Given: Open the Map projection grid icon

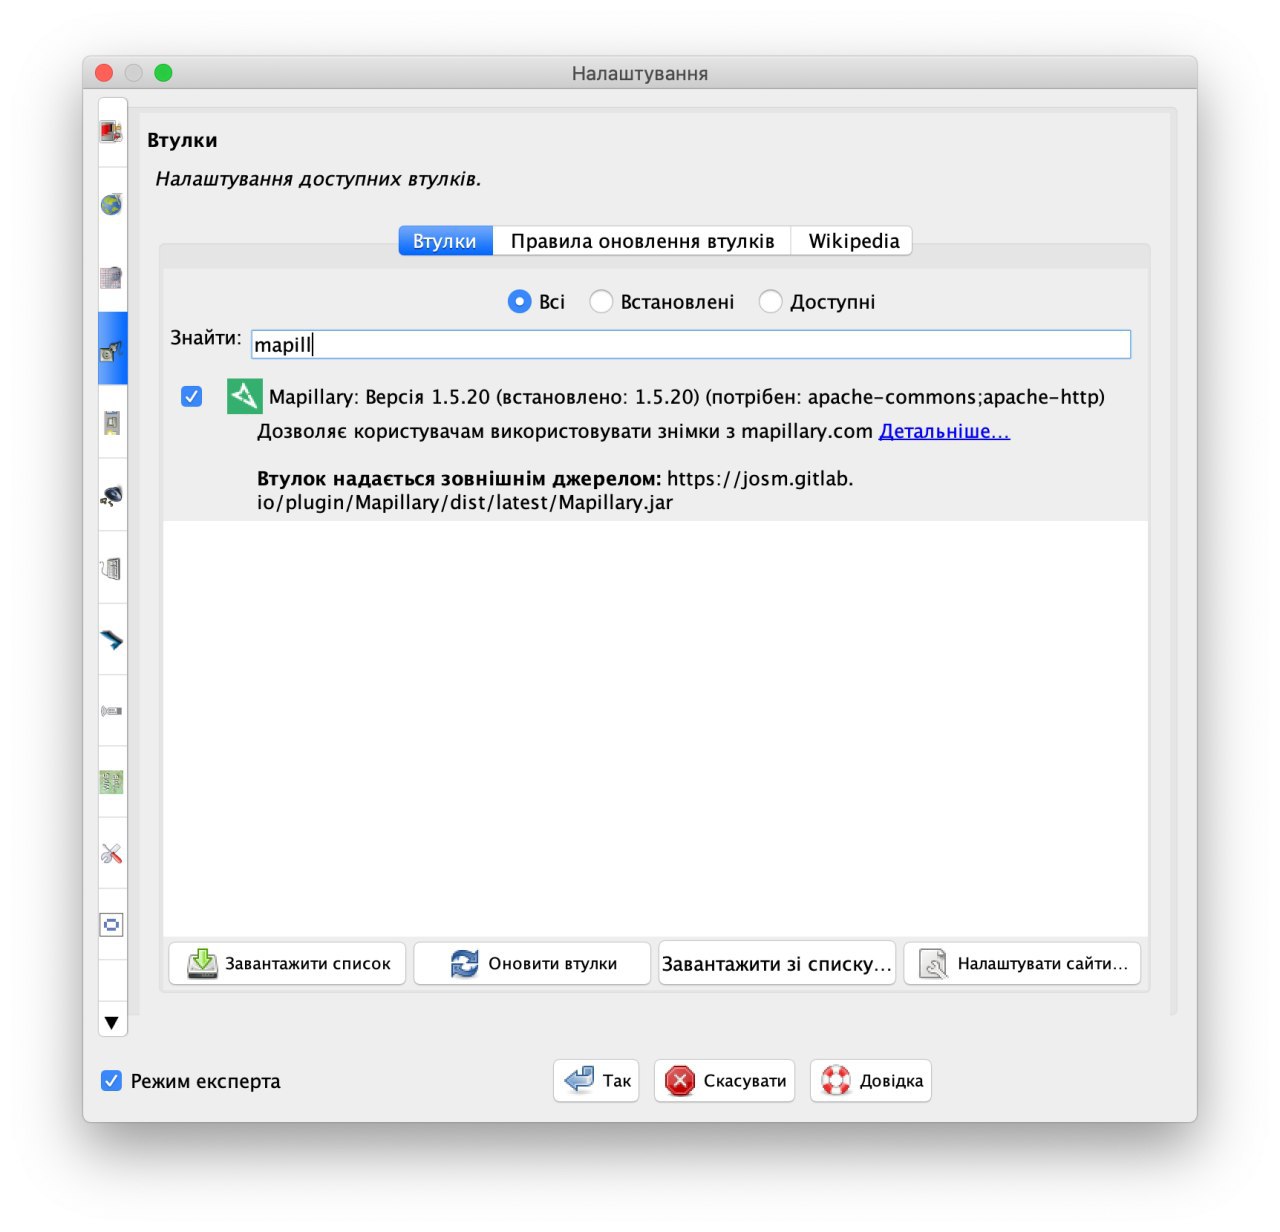Looking at the screenshot, I should [111, 277].
